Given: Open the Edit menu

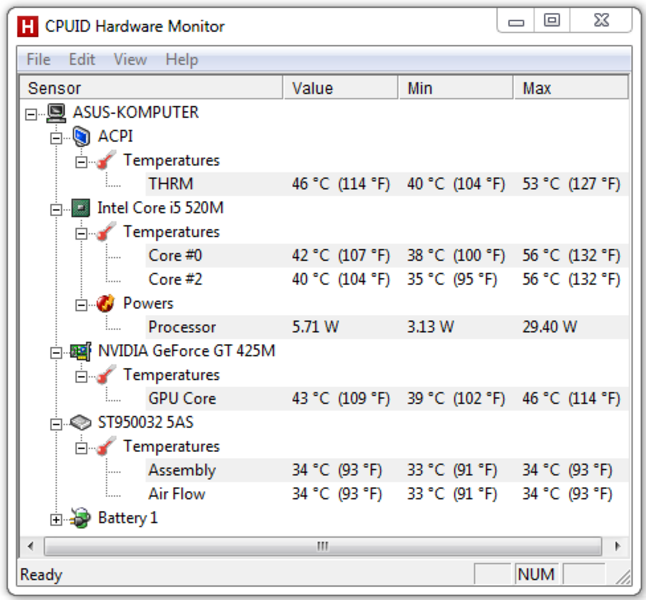Looking at the screenshot, I should pos(82,60).
